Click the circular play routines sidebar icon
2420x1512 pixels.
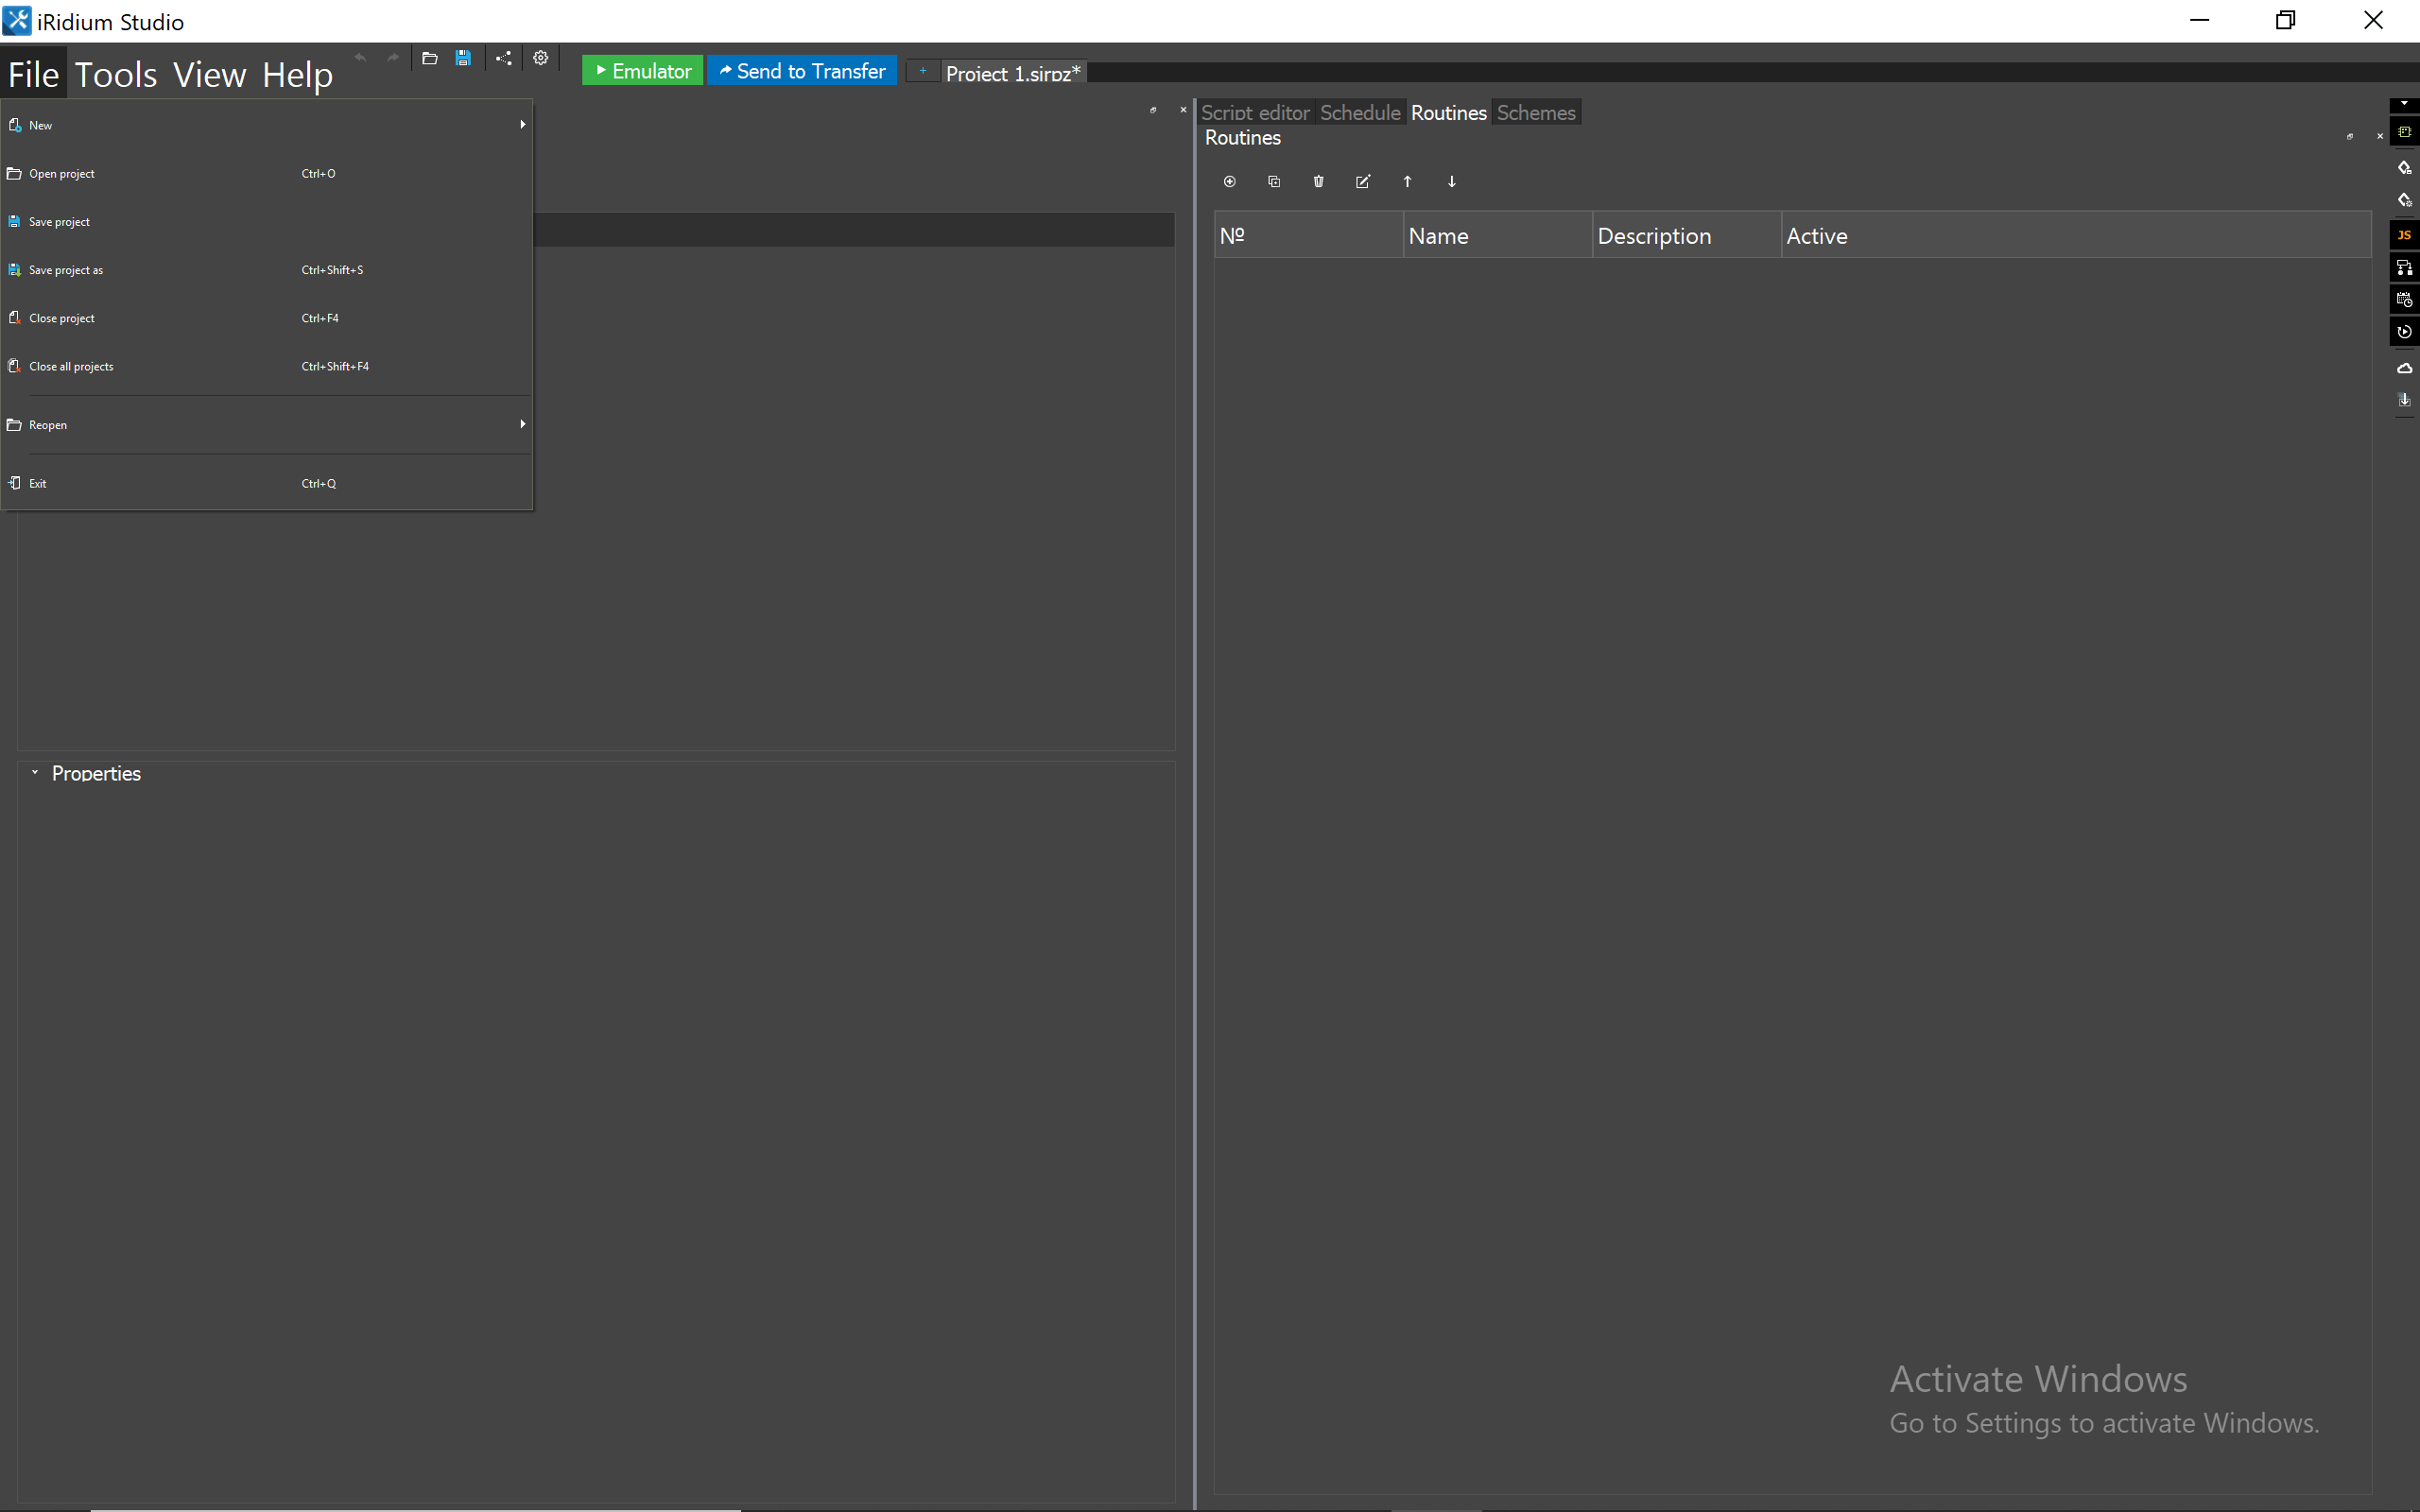(x=2405, y=332)
